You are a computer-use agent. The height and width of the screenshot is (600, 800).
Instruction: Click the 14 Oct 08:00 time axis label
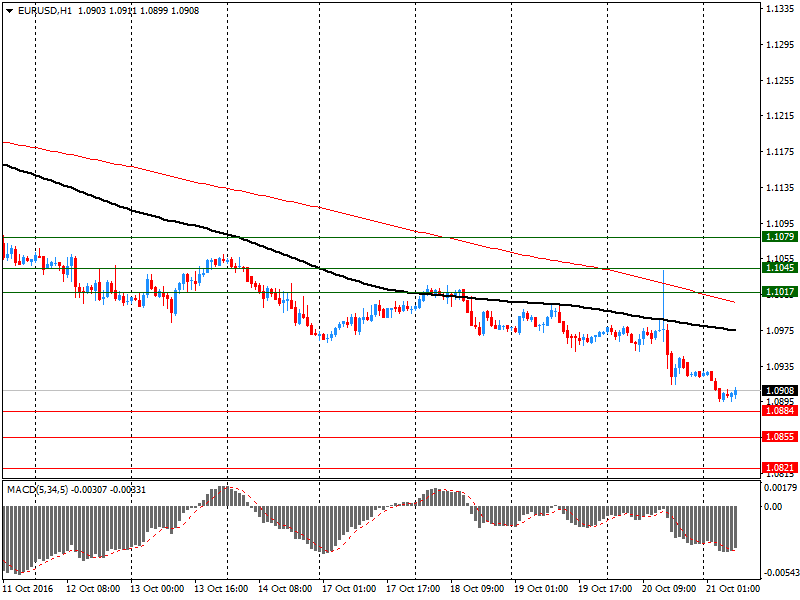pos(285,589)
